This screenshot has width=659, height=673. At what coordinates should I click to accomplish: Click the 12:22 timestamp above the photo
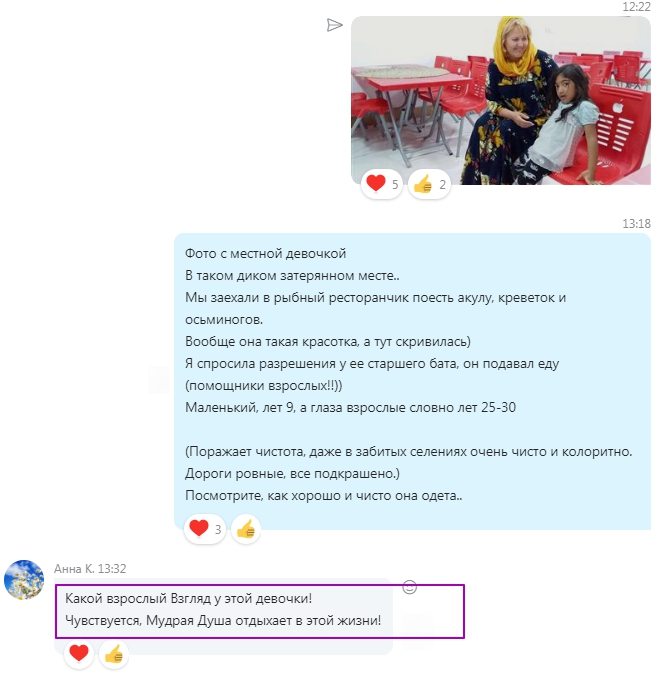point(636,6)
